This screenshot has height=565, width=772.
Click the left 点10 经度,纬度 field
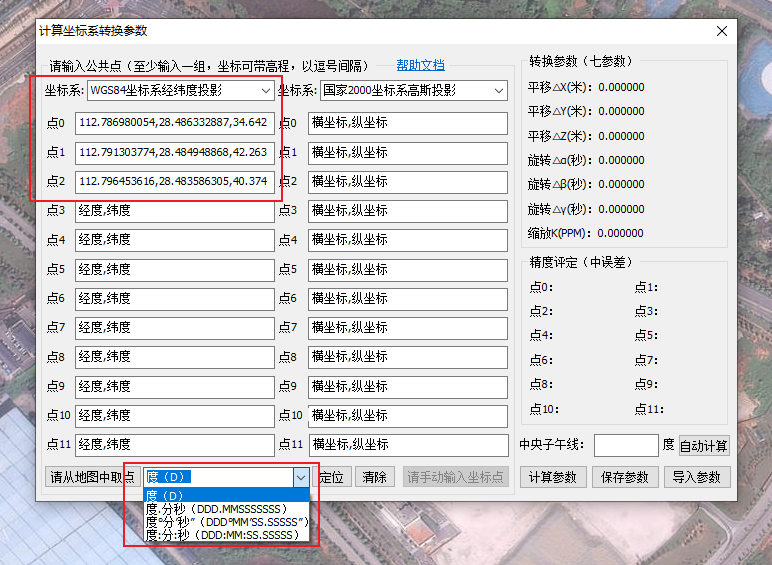[175, 416]
